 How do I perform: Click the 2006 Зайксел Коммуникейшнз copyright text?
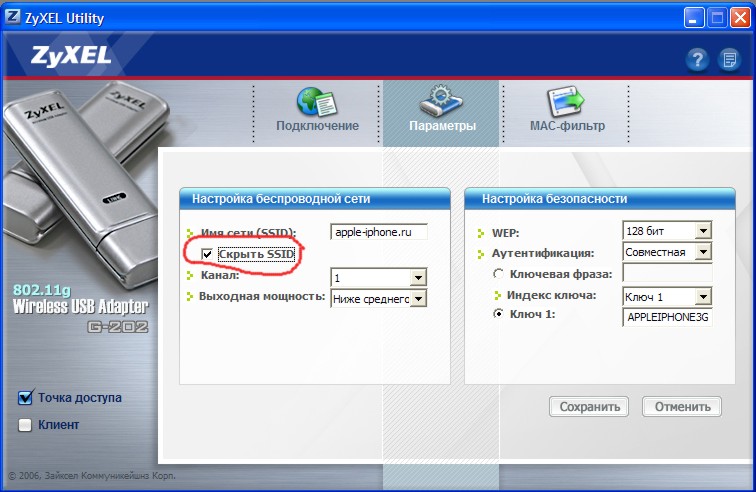pos(92,476)
